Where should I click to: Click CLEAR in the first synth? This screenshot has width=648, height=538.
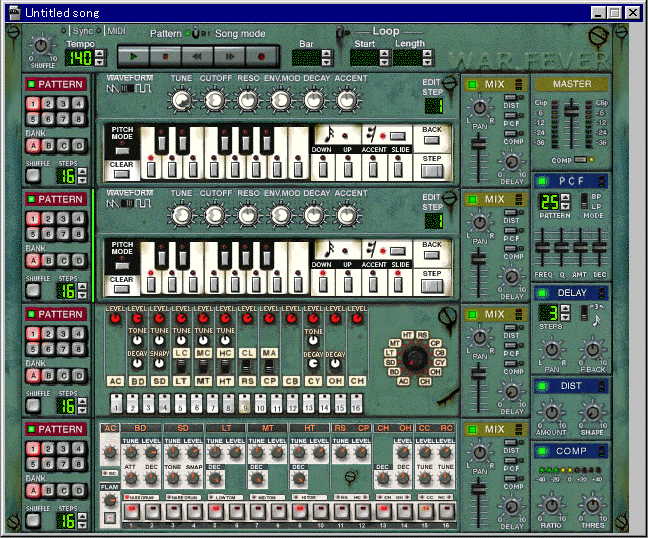tap(121, 174)
